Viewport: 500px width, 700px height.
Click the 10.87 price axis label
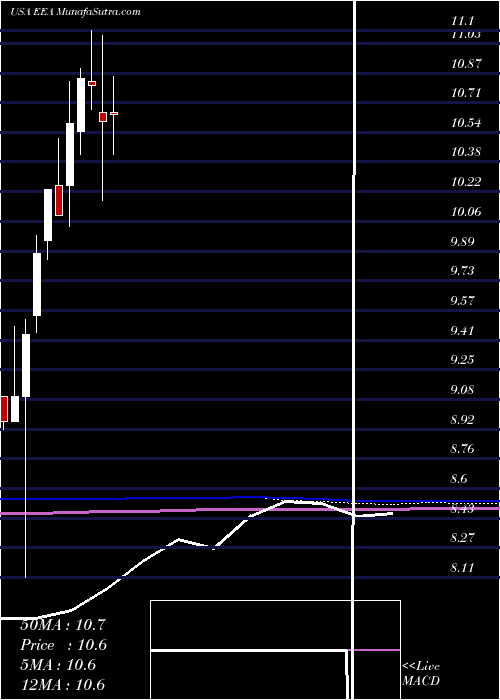466,63
